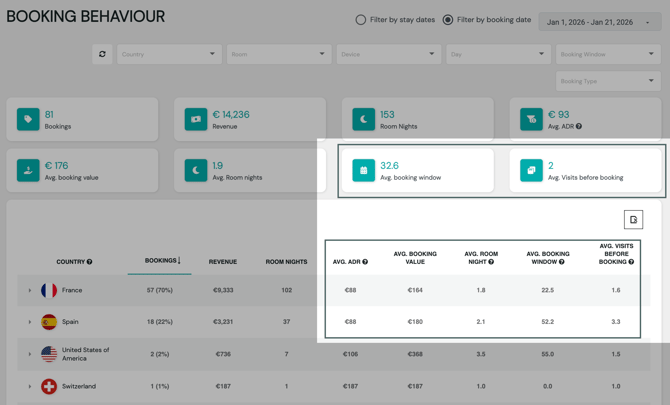The image size is (670, 405).
Task: Click the refresh filters icon
Action: click(x=102, y=54)
